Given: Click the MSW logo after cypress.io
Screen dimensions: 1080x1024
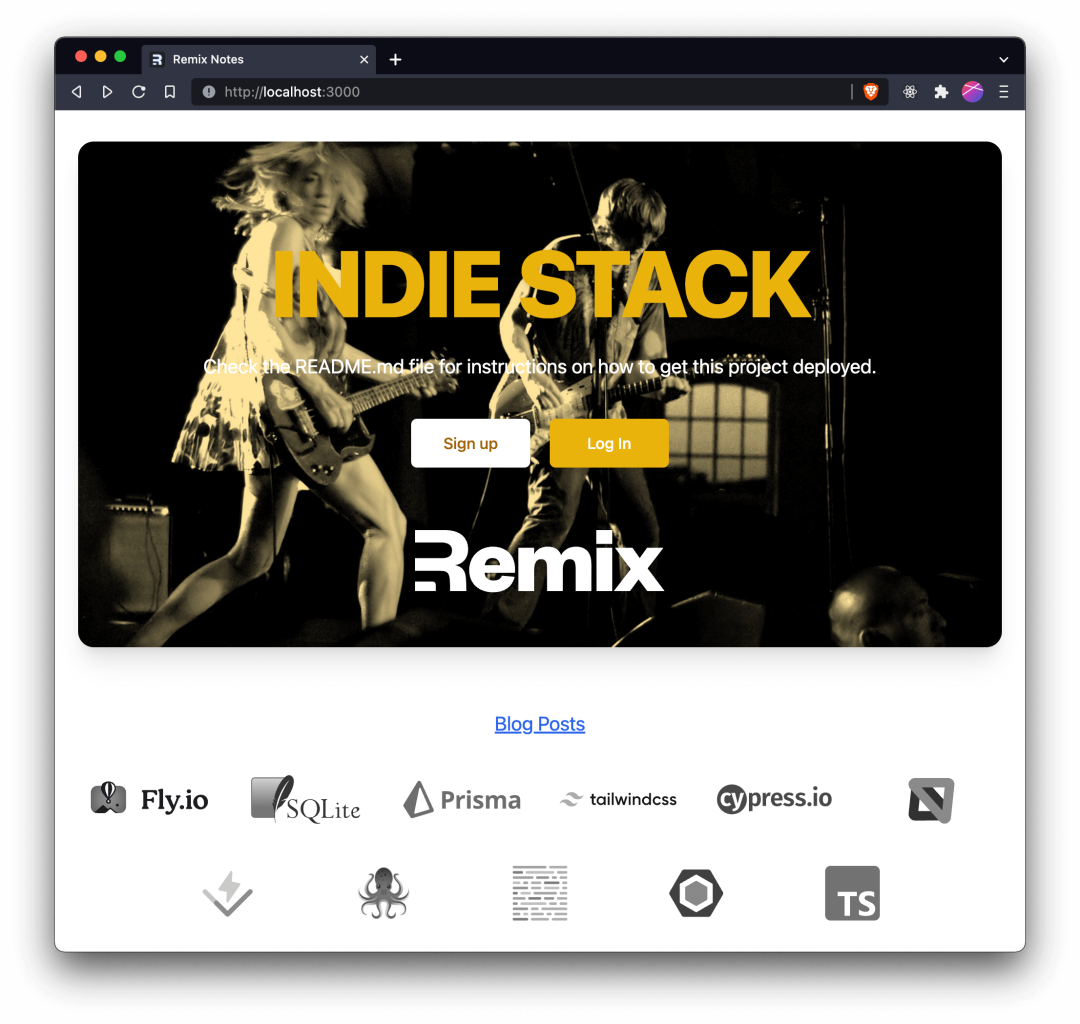Looking at the screenshot, I should (931, 800).
